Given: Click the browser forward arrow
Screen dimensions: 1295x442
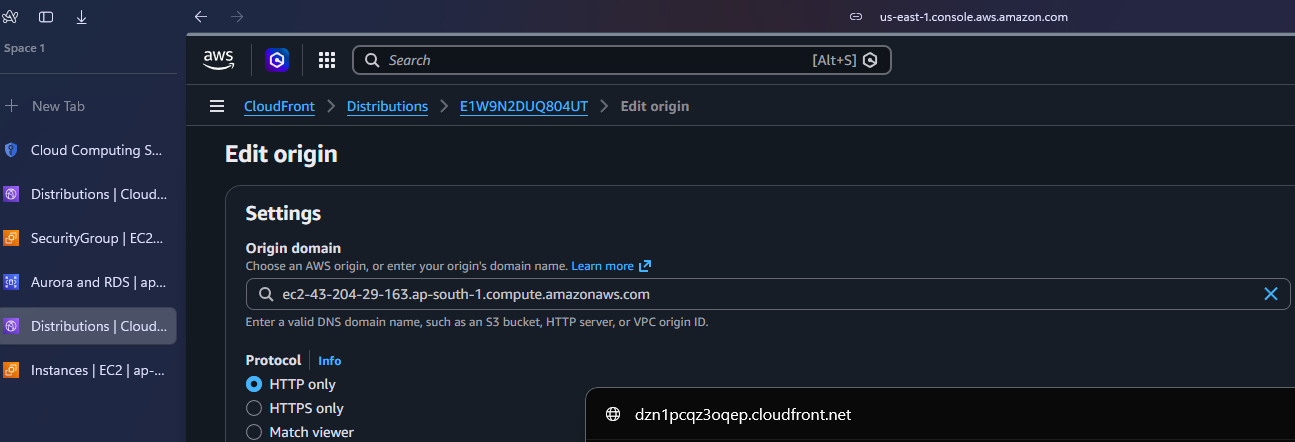Looking at the screenshot, I should click(237, 17).
